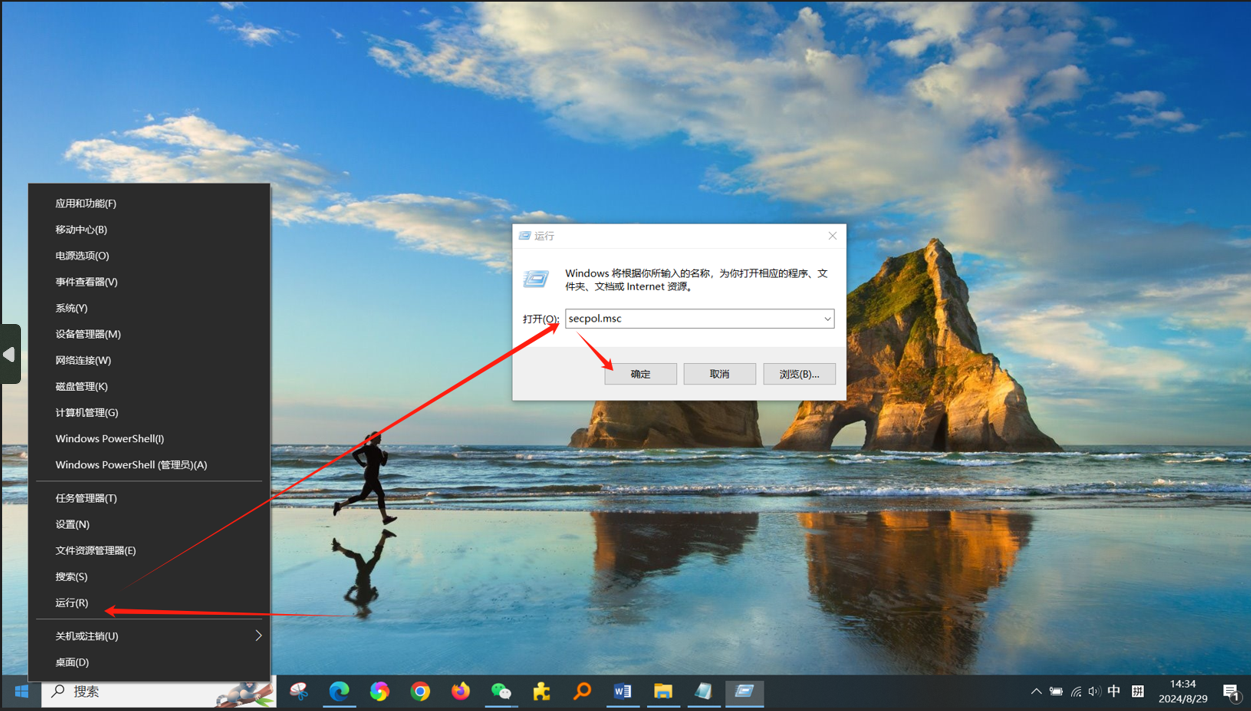1251x711 pixels.
Task: Click the pinwheel app icon beside the search box
Action: [299, 691]
